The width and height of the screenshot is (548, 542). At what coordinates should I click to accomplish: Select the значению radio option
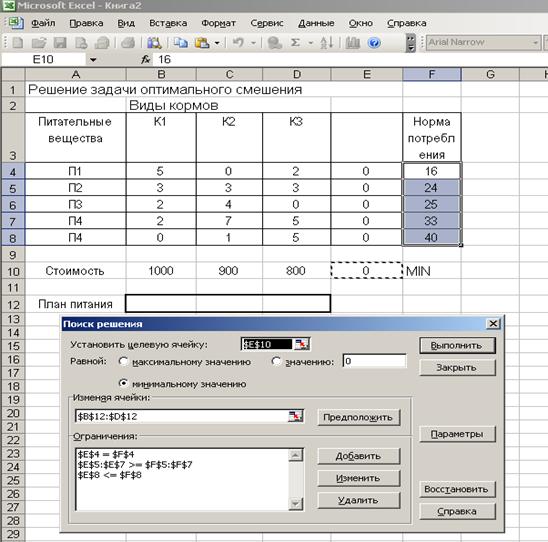coord(276,361)
